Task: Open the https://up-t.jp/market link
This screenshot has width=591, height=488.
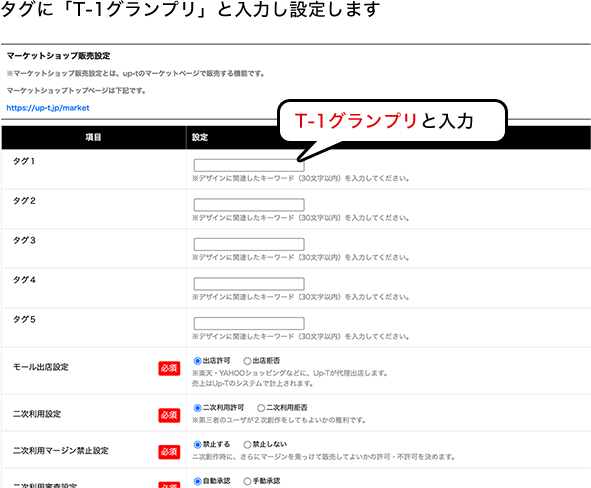Action: [x=48, y=108]
